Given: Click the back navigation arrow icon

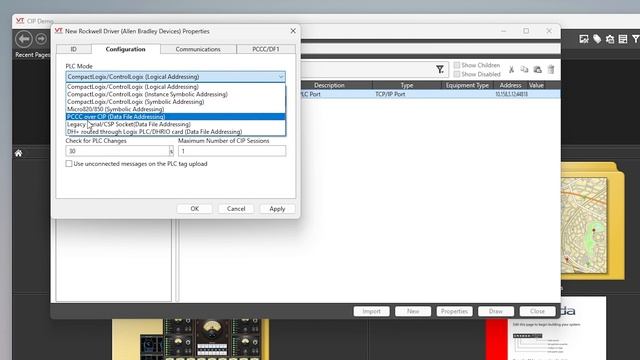Looking at the screenshot, I should pos(24,39).
